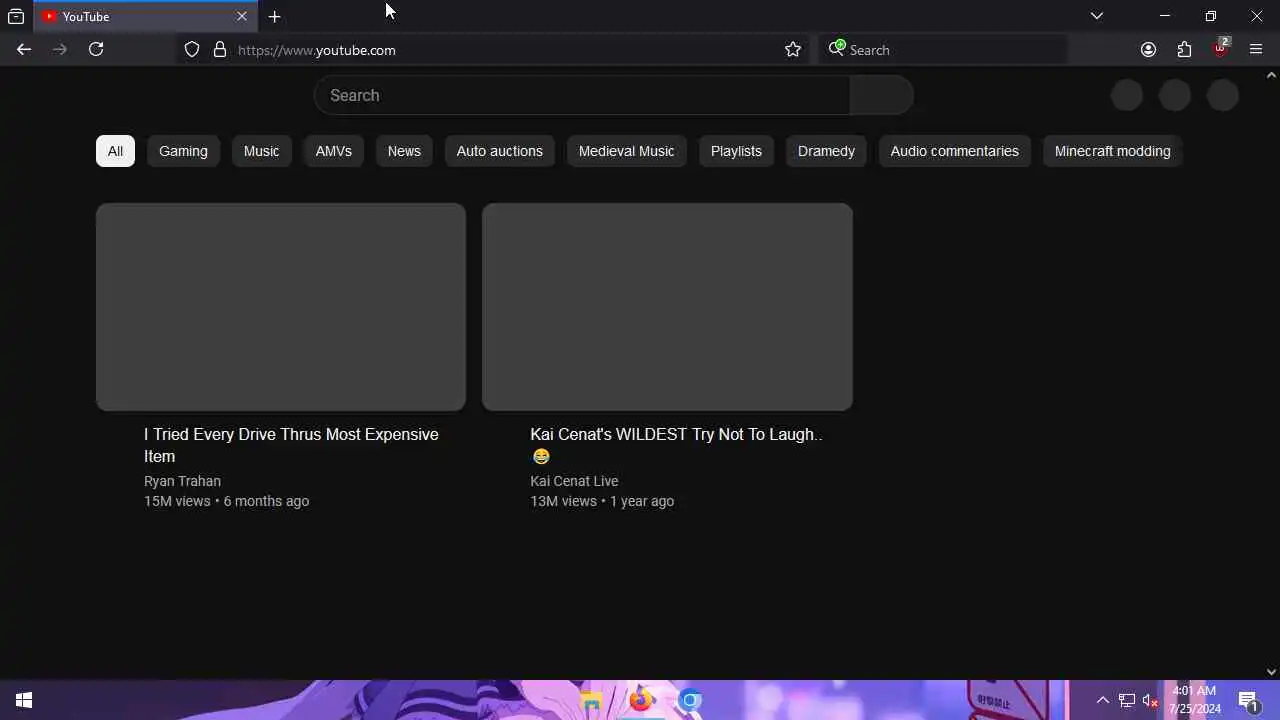
Task: Open the Windows Start menu
Action: click(24, 700)
